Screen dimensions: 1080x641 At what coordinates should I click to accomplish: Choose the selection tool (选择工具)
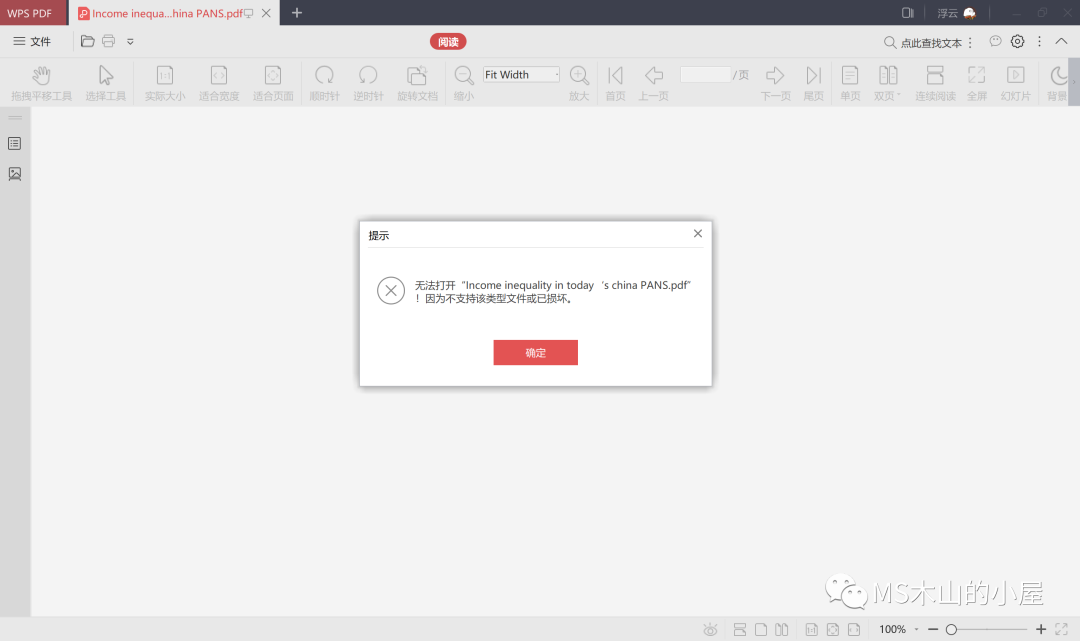pyautogui.click(x=105, y=83)
